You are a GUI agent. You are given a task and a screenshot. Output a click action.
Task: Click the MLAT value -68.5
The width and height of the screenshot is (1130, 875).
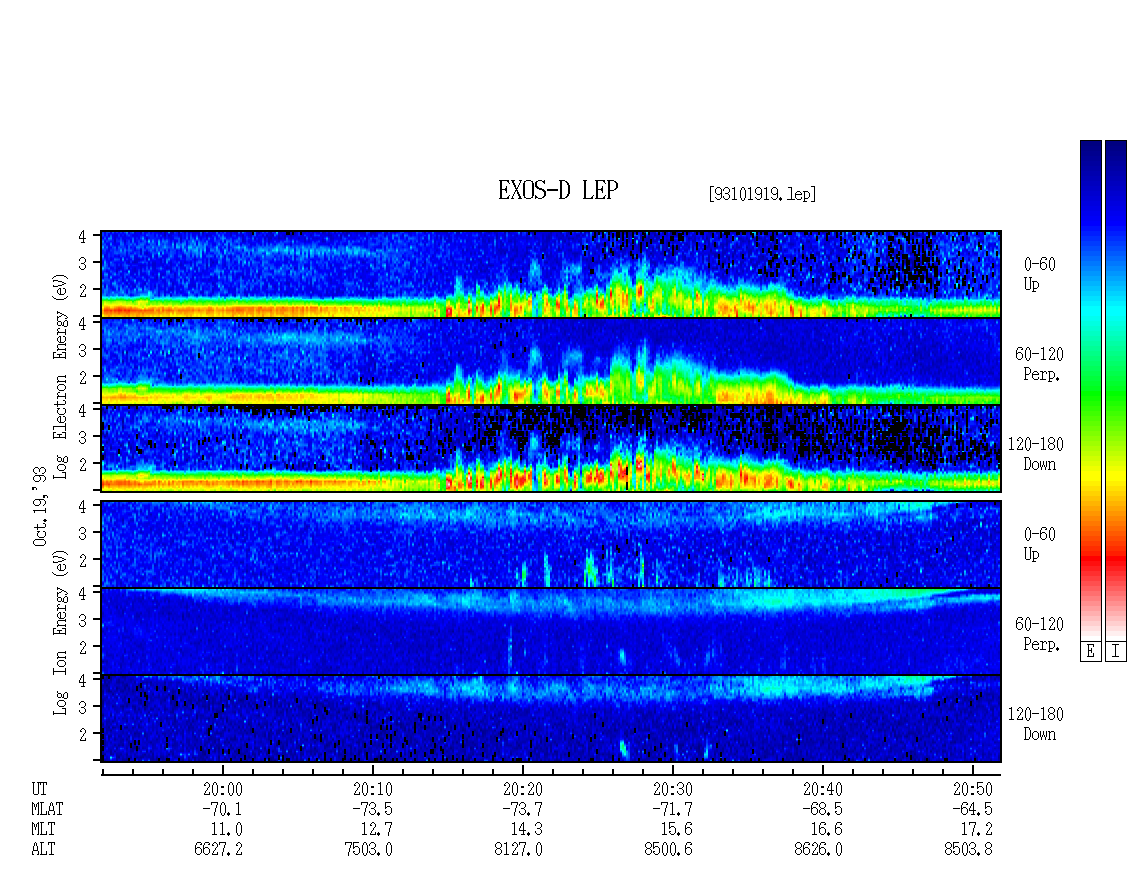pos(822,809)
